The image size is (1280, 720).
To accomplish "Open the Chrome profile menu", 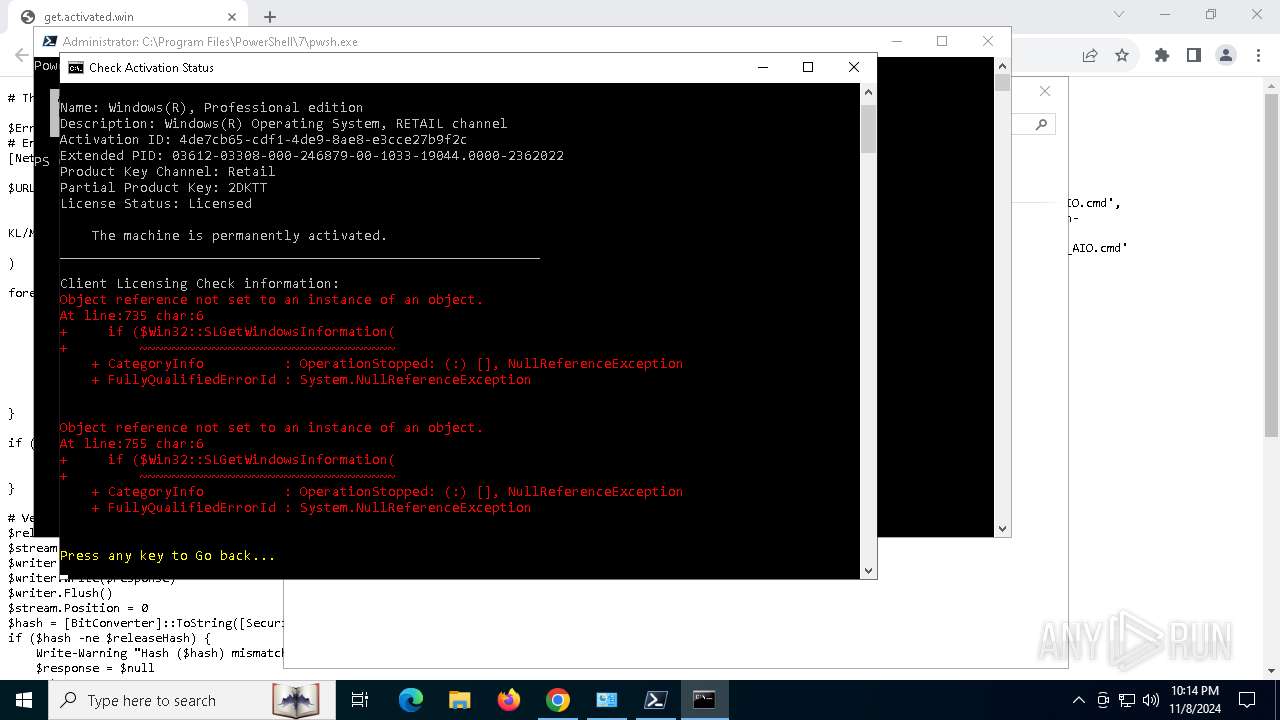I will pos(1226,56).
